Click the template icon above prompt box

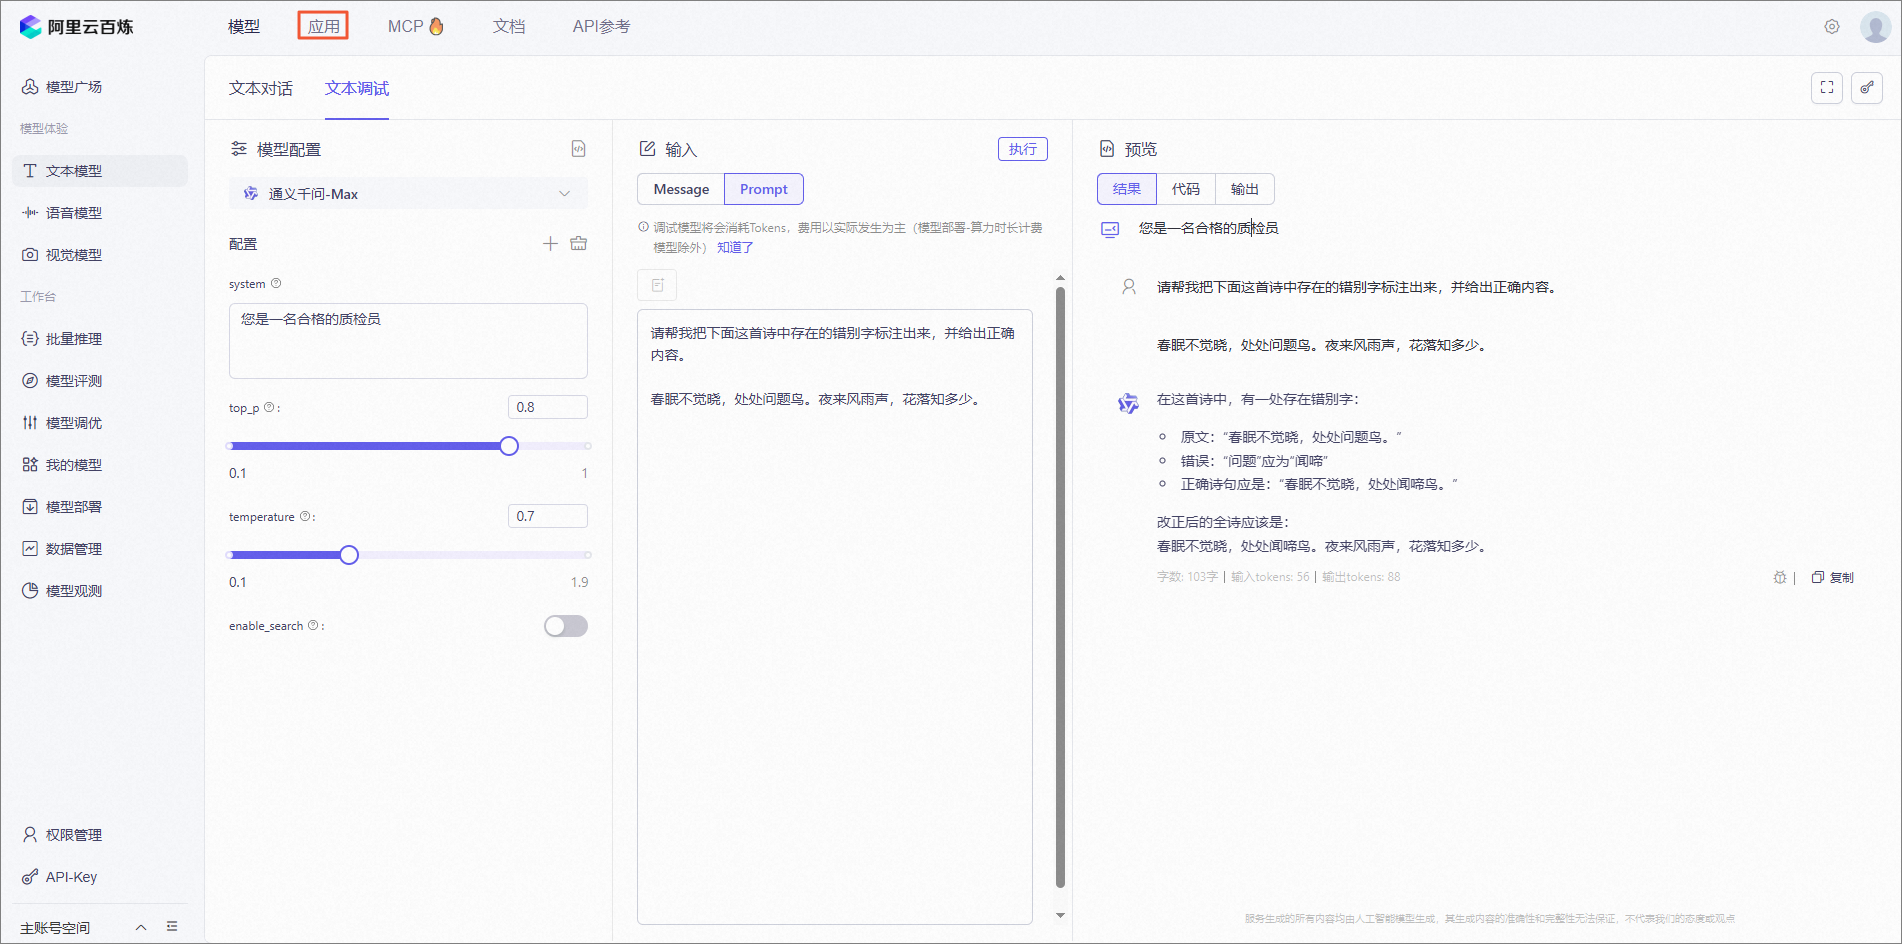pyautogui.click(x=657, y=285)
